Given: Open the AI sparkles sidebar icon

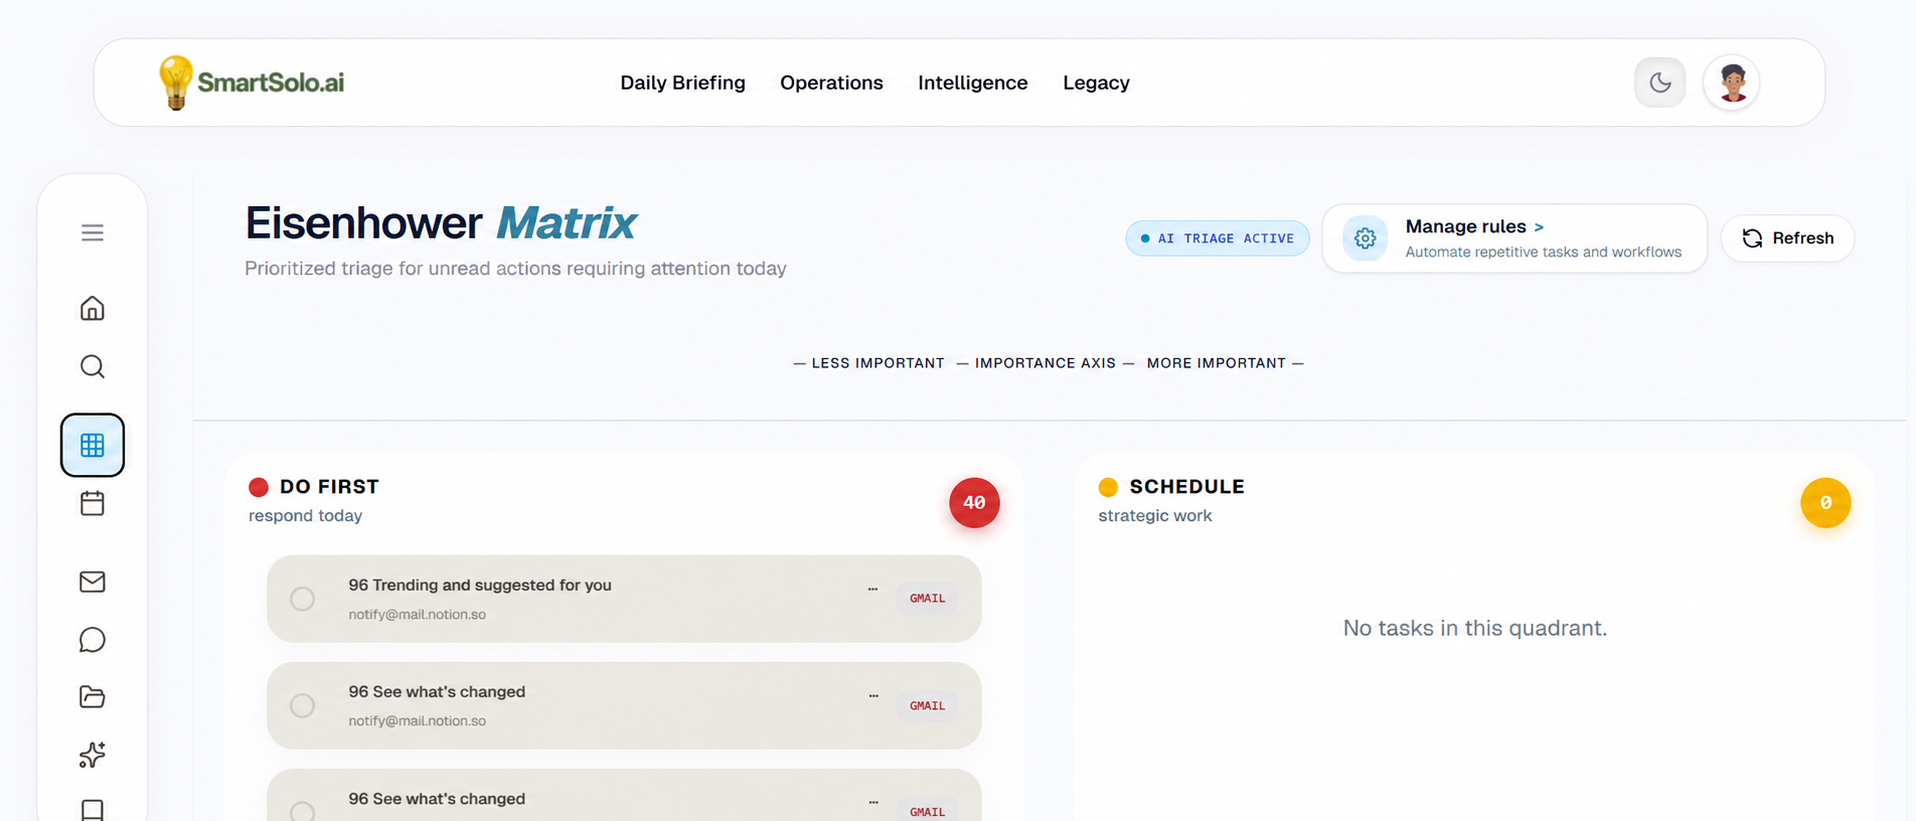Looking at the screenshot, I should (92, 754).
